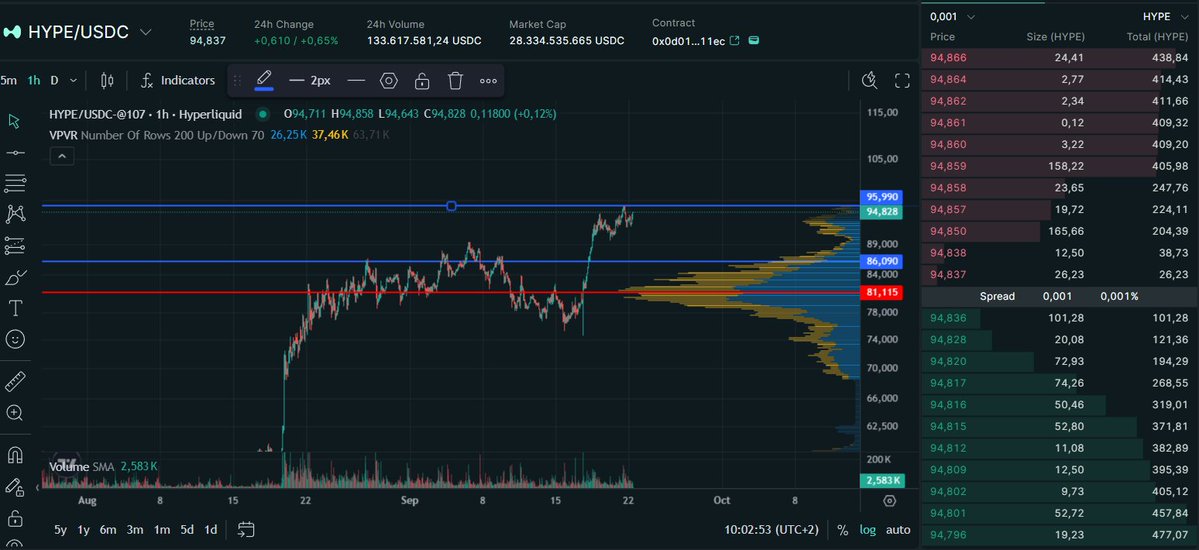
Task: Open candlestick chart type selector
Action: click(x=107, y=80)
